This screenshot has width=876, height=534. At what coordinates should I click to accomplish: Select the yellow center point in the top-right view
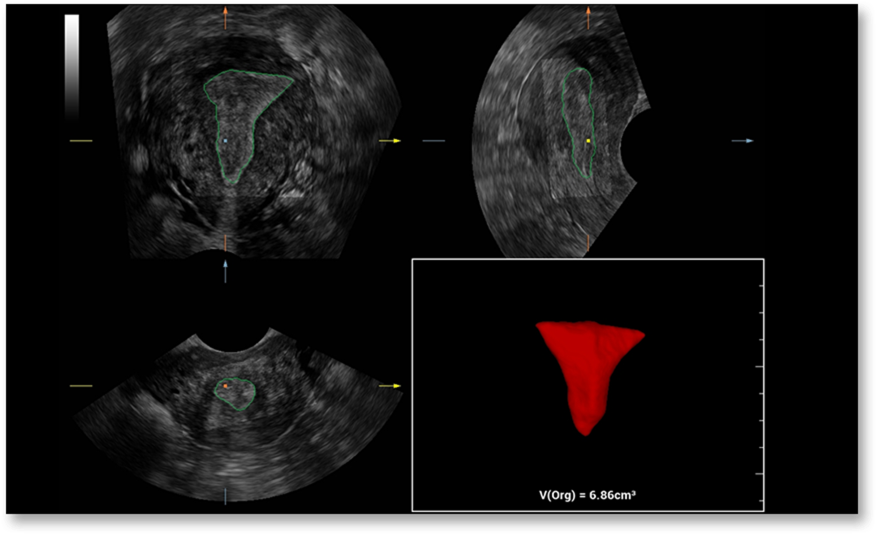tap(589, 142)
